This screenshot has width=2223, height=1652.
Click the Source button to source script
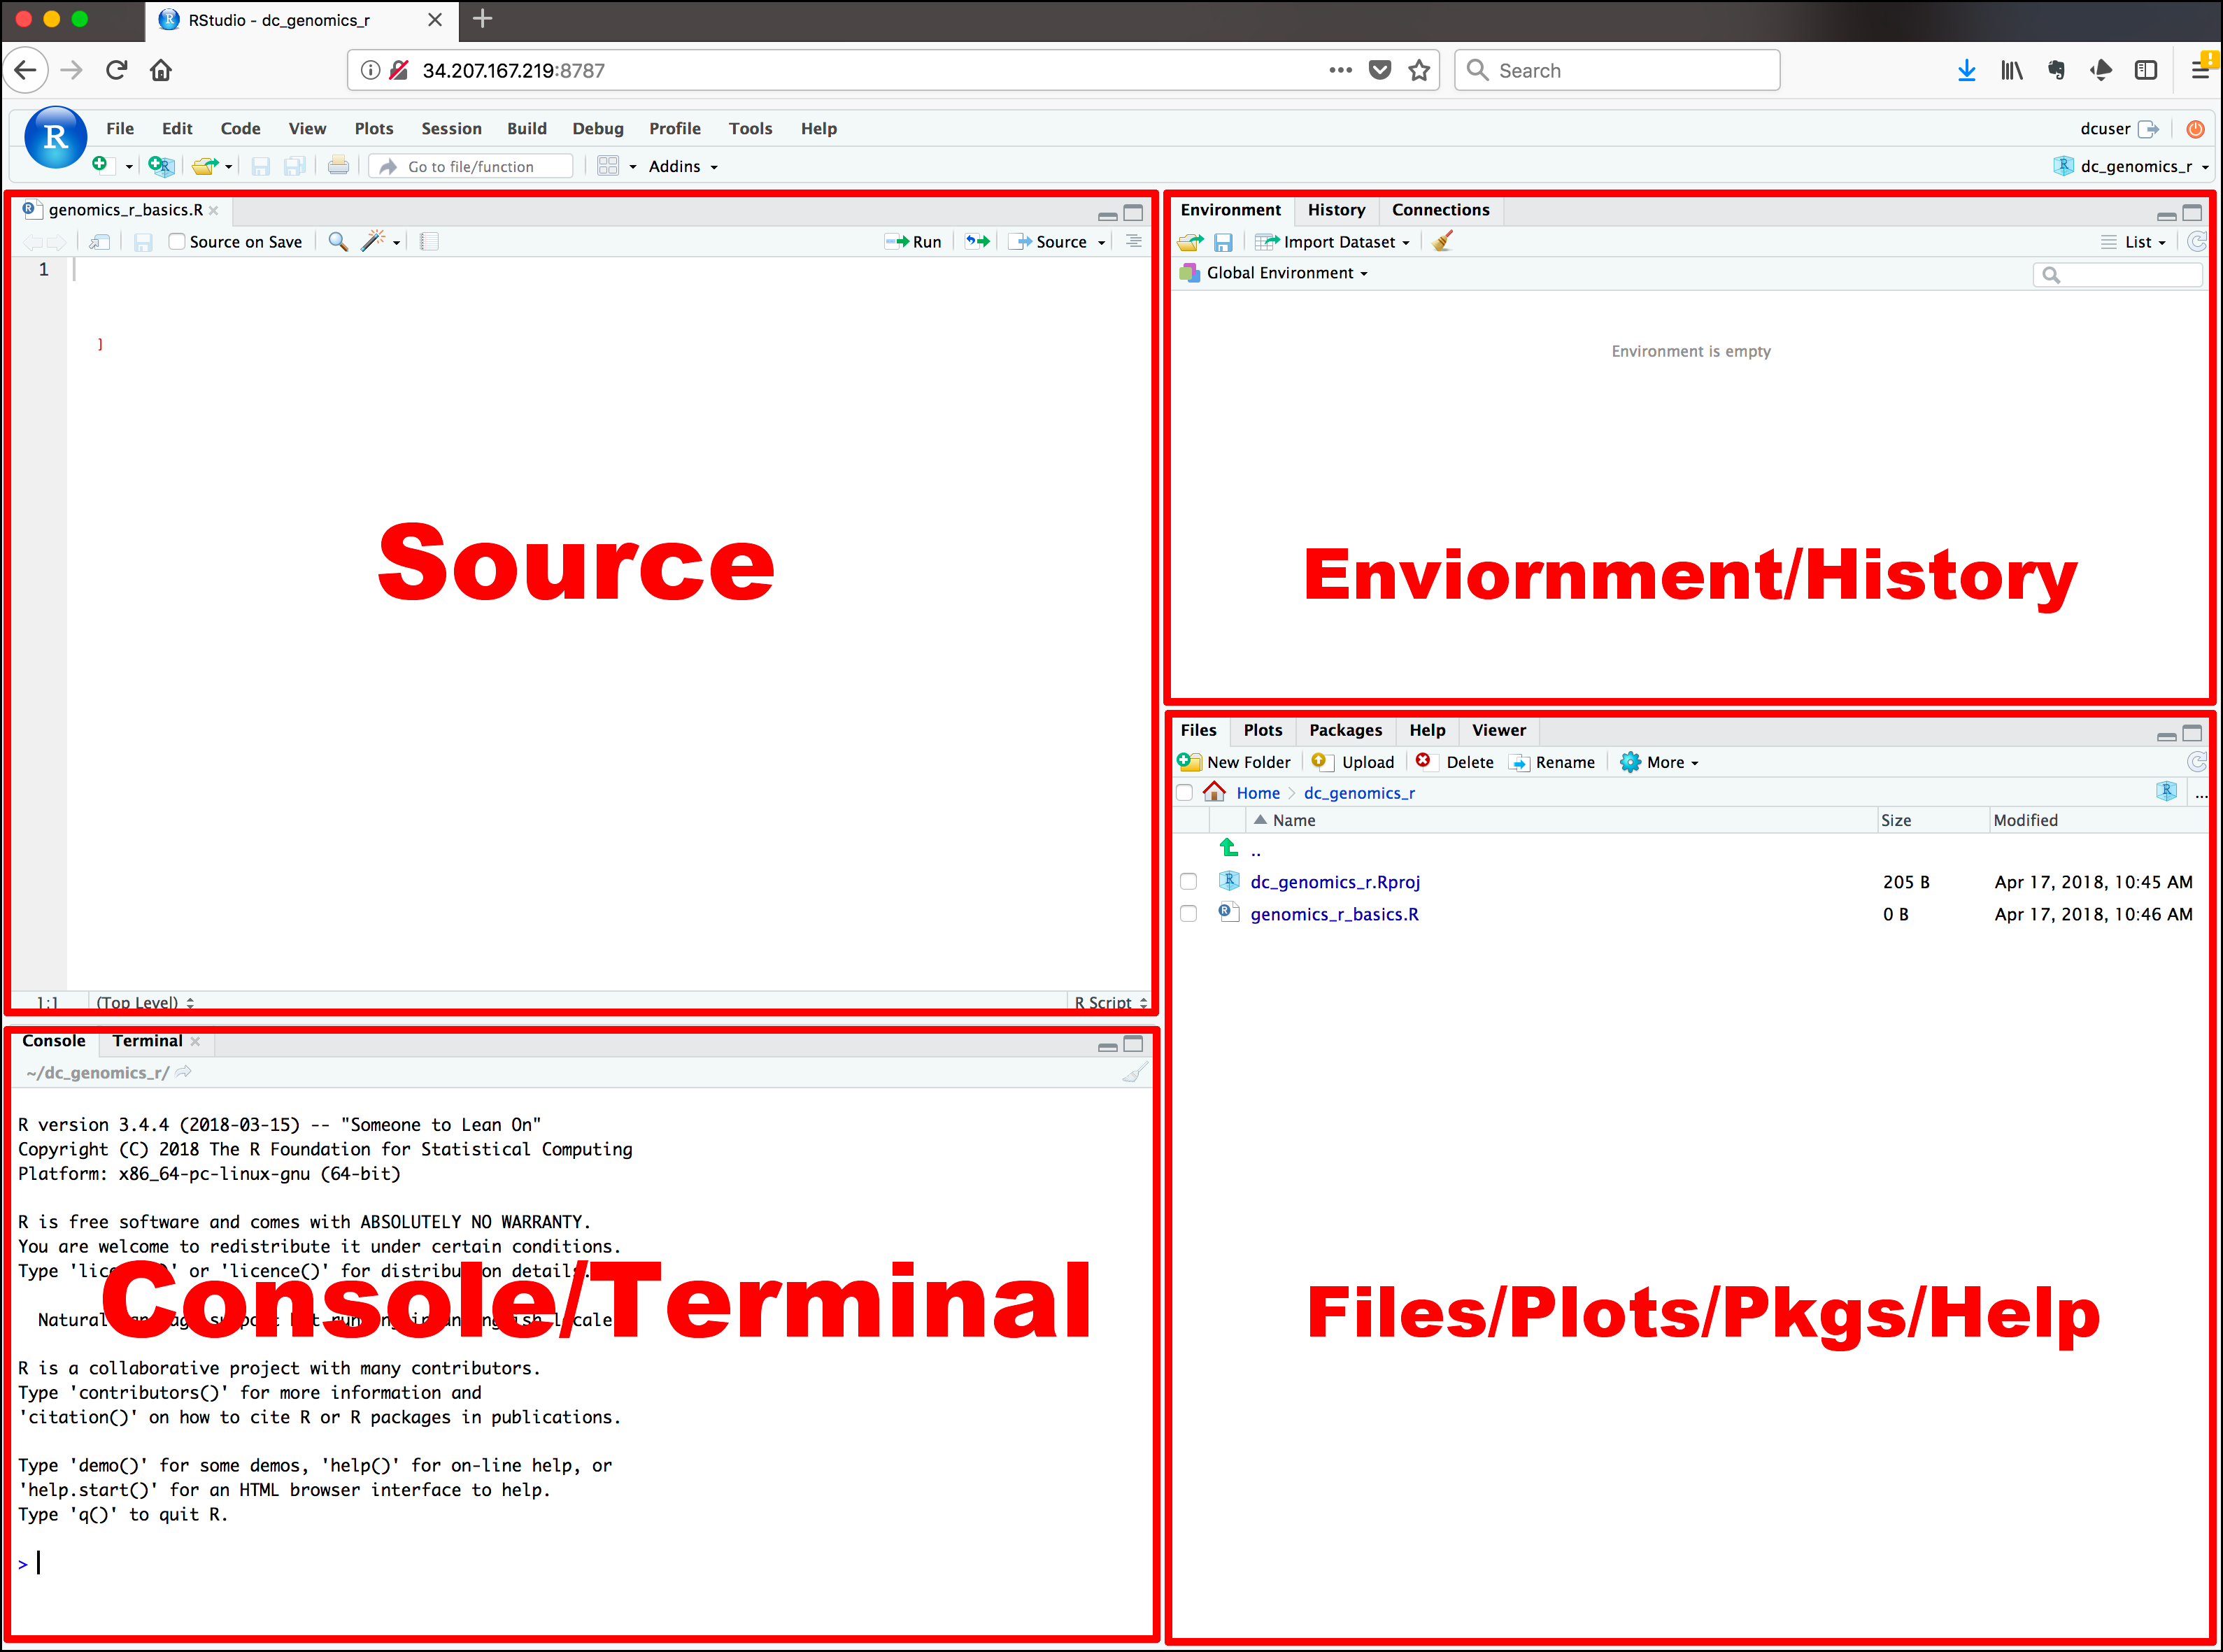pos(1057,241)
